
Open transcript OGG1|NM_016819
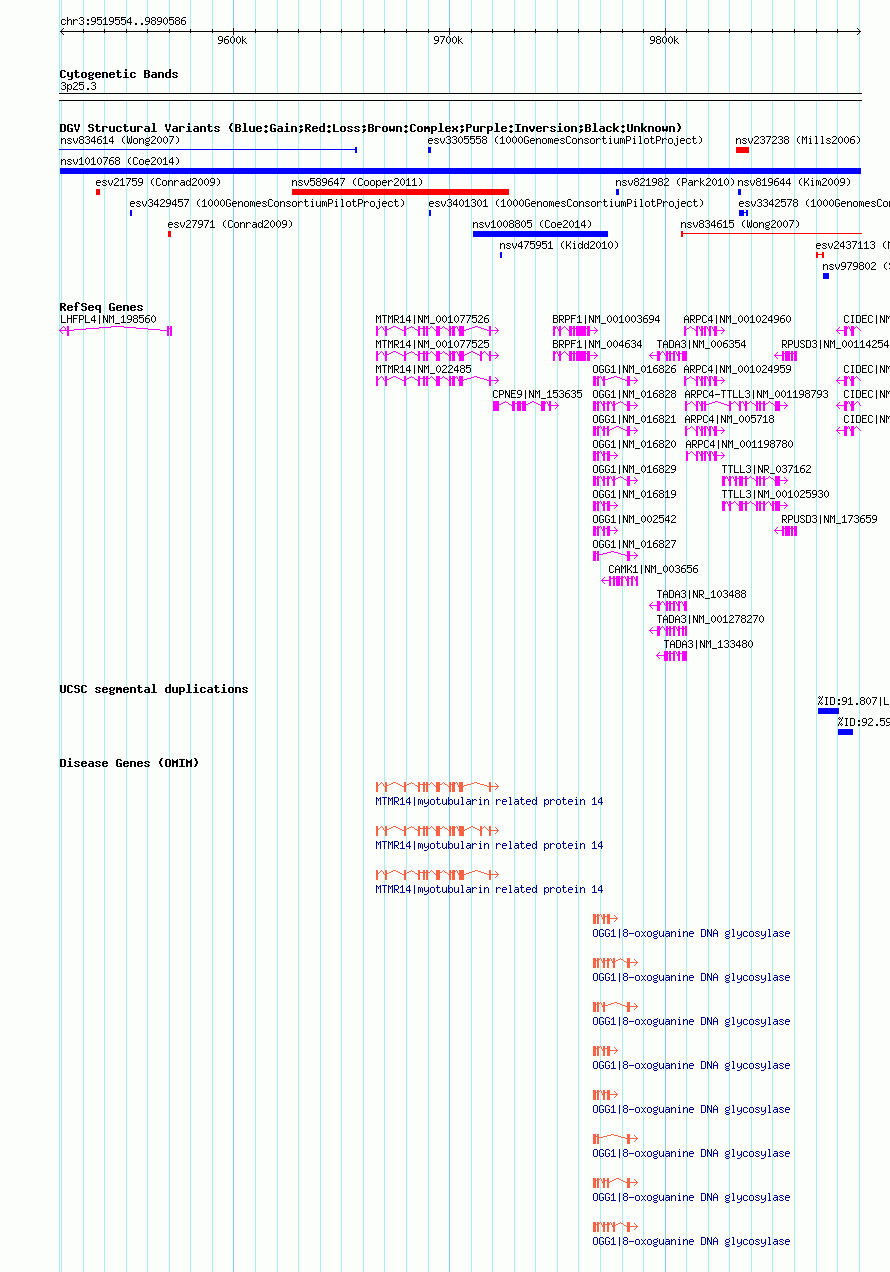point(634,494)
